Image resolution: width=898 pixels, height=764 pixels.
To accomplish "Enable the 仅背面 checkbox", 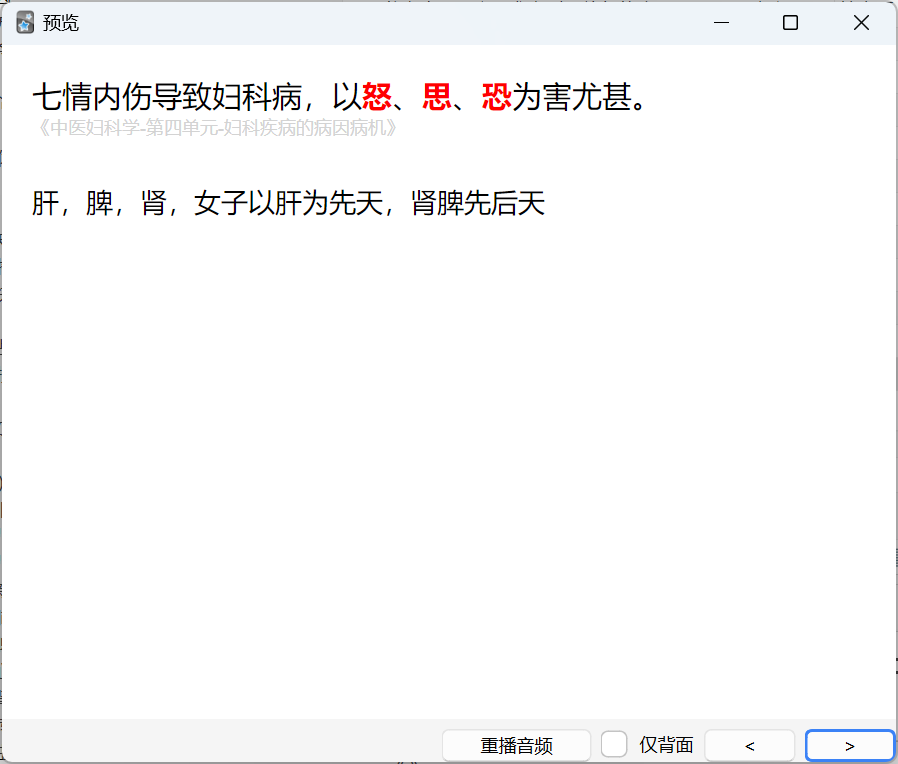I will [x=614, y=745].
